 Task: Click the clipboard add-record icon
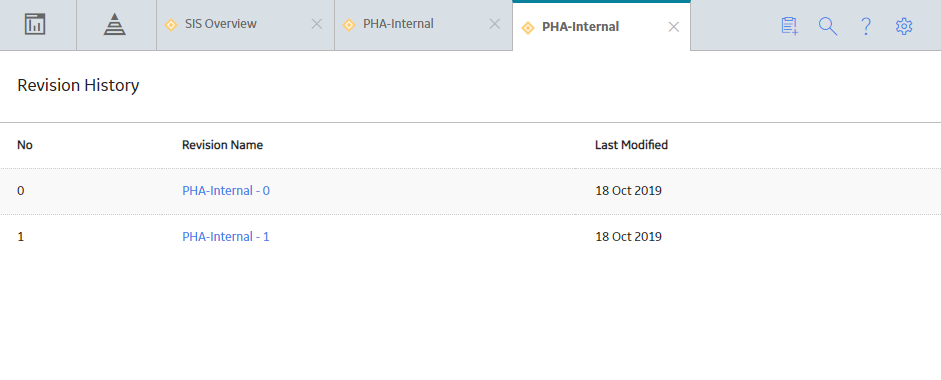click(x=789, y=26)
